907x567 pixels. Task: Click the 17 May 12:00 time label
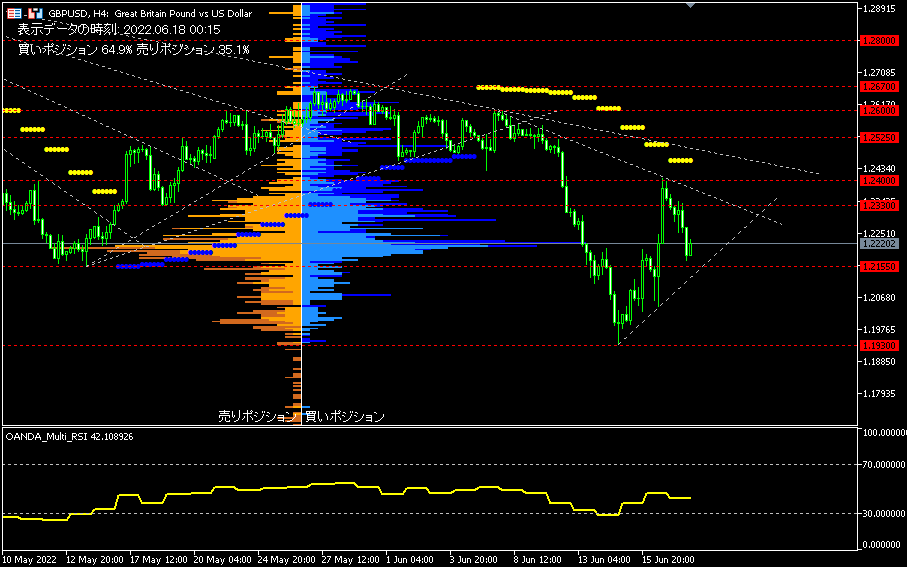(x=159, y=560)
